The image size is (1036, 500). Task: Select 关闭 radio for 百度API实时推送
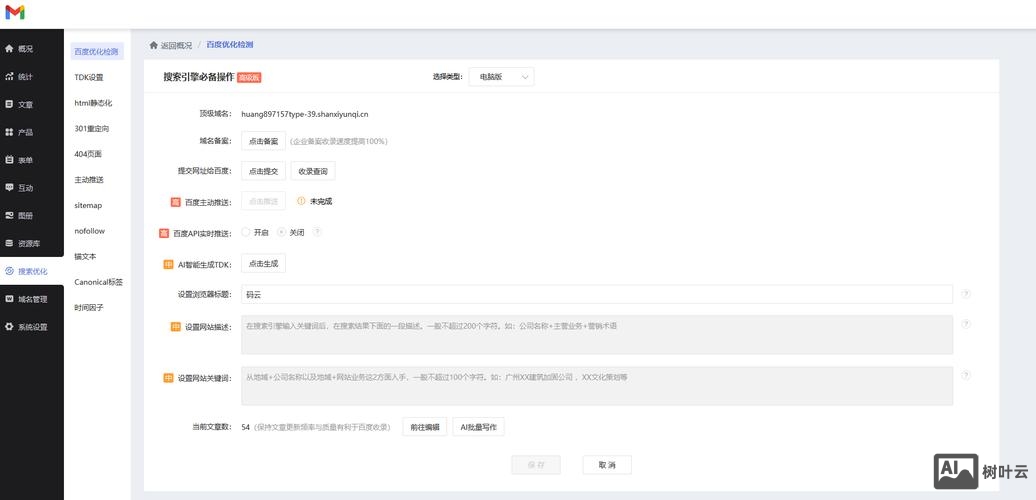(282, 232)
